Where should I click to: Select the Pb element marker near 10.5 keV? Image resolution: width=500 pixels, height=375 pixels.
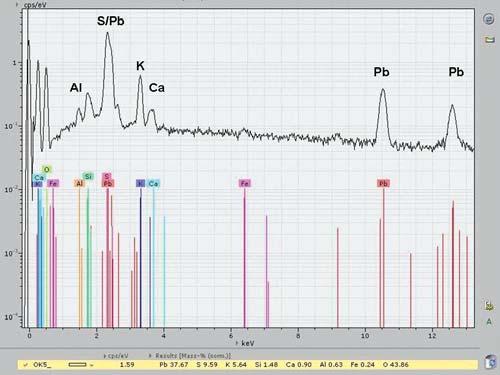tap(384, 184)
